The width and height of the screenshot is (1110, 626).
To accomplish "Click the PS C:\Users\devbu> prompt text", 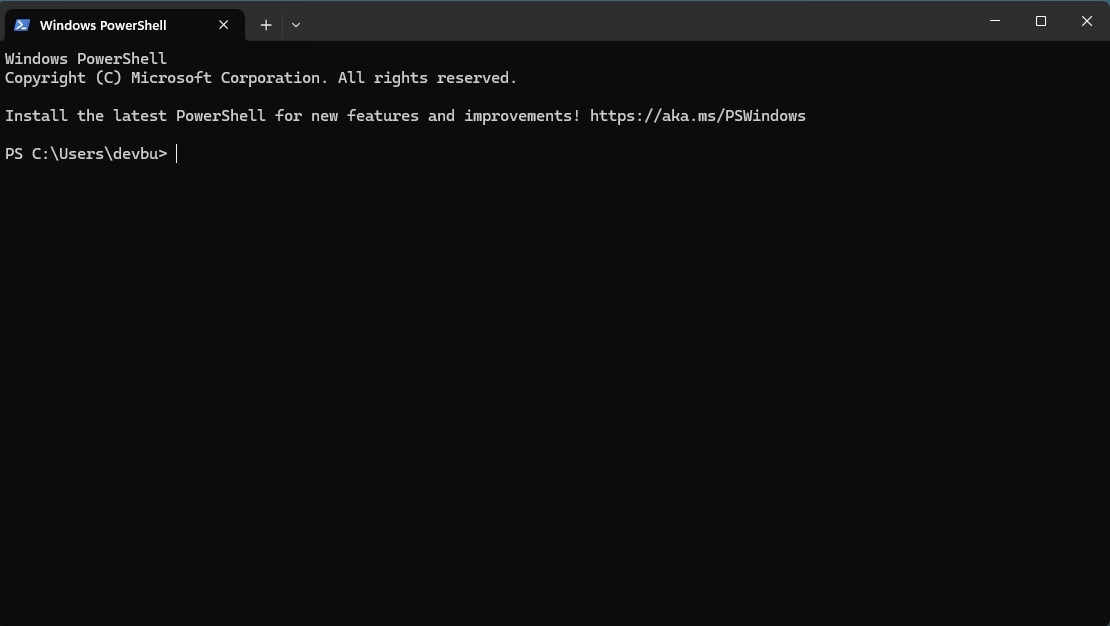I will pos(85,153).
